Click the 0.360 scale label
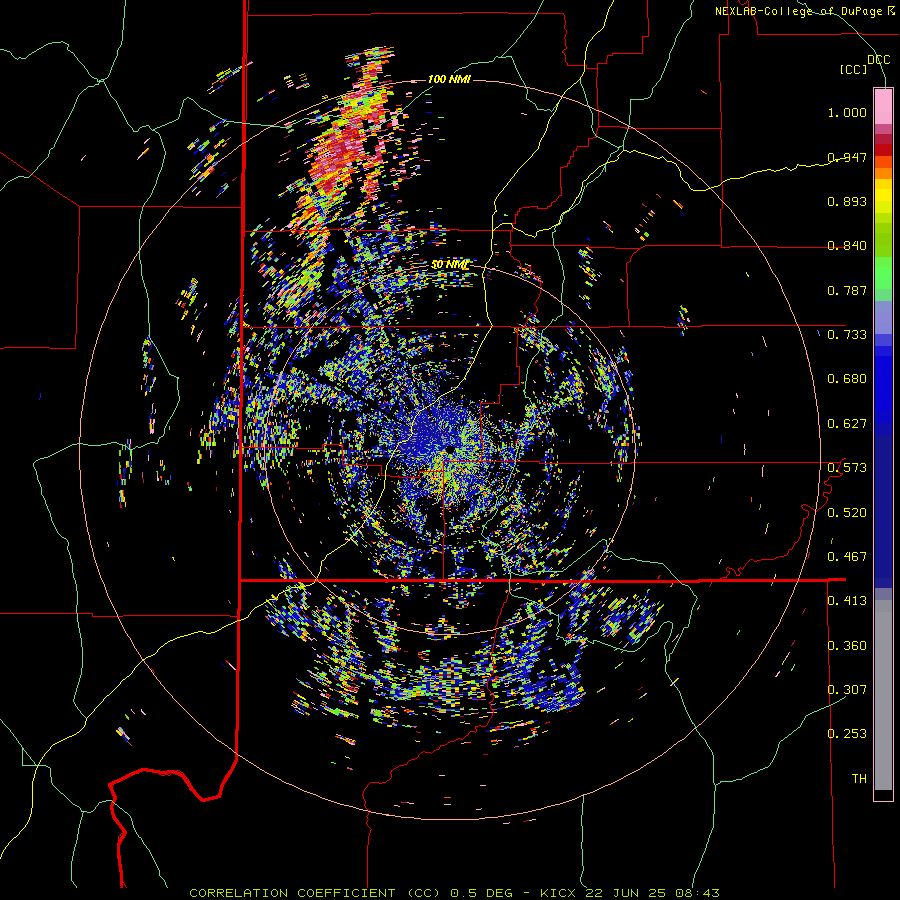Viewport: 900px width, 900px height. tap(847, 646)
